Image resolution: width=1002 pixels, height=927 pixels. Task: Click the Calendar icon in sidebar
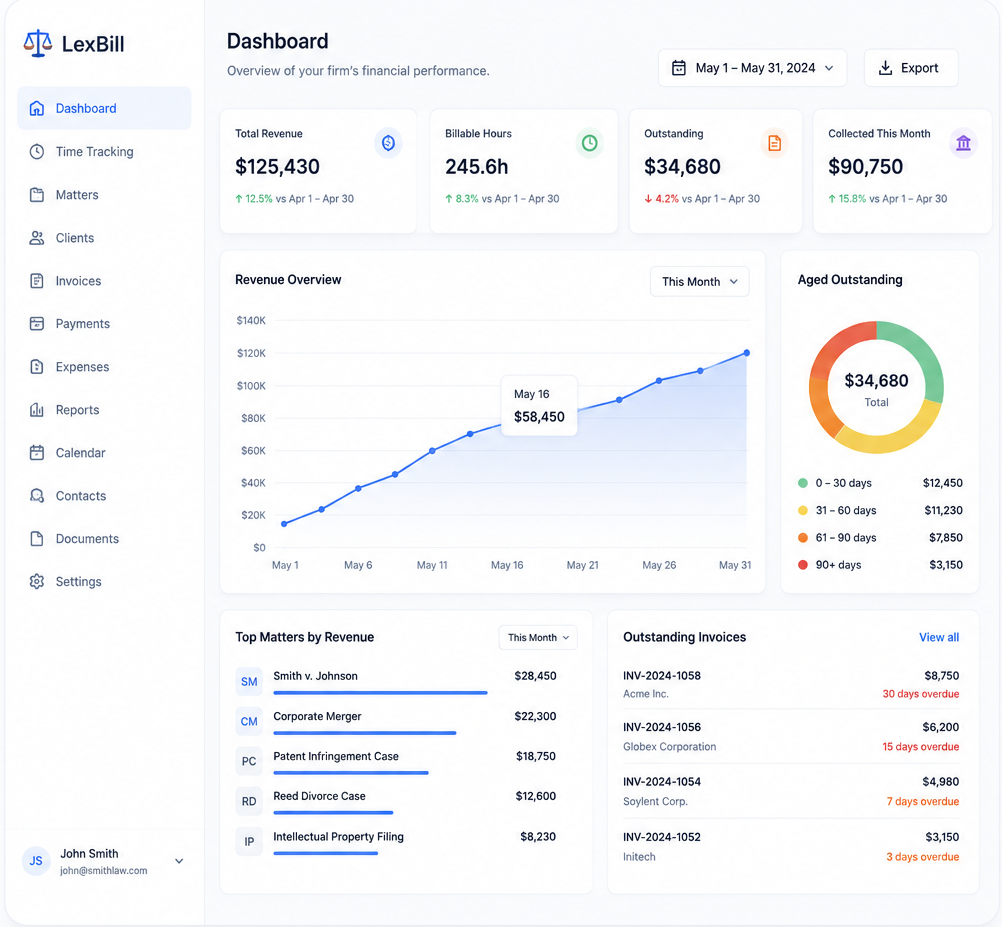click(x=37, y=452)
